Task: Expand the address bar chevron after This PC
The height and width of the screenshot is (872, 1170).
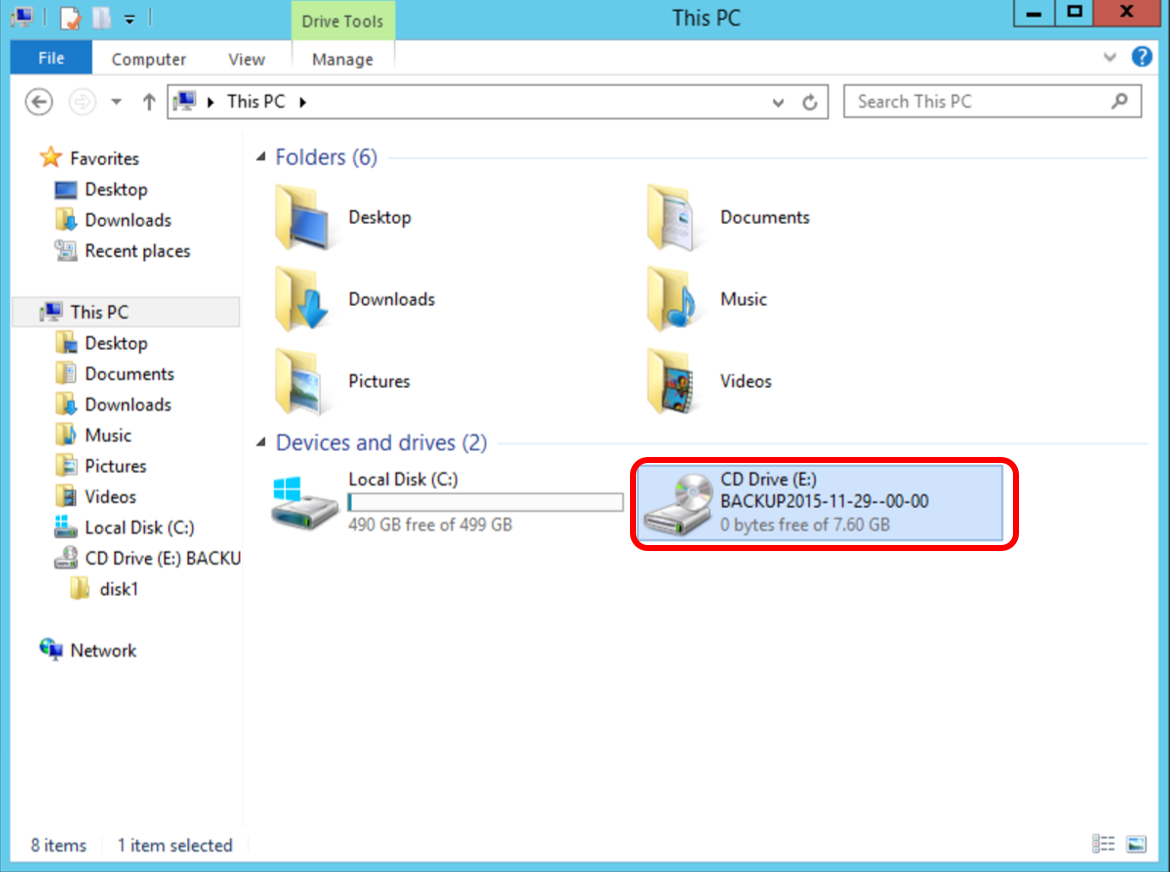Action: tap(303, 102)
